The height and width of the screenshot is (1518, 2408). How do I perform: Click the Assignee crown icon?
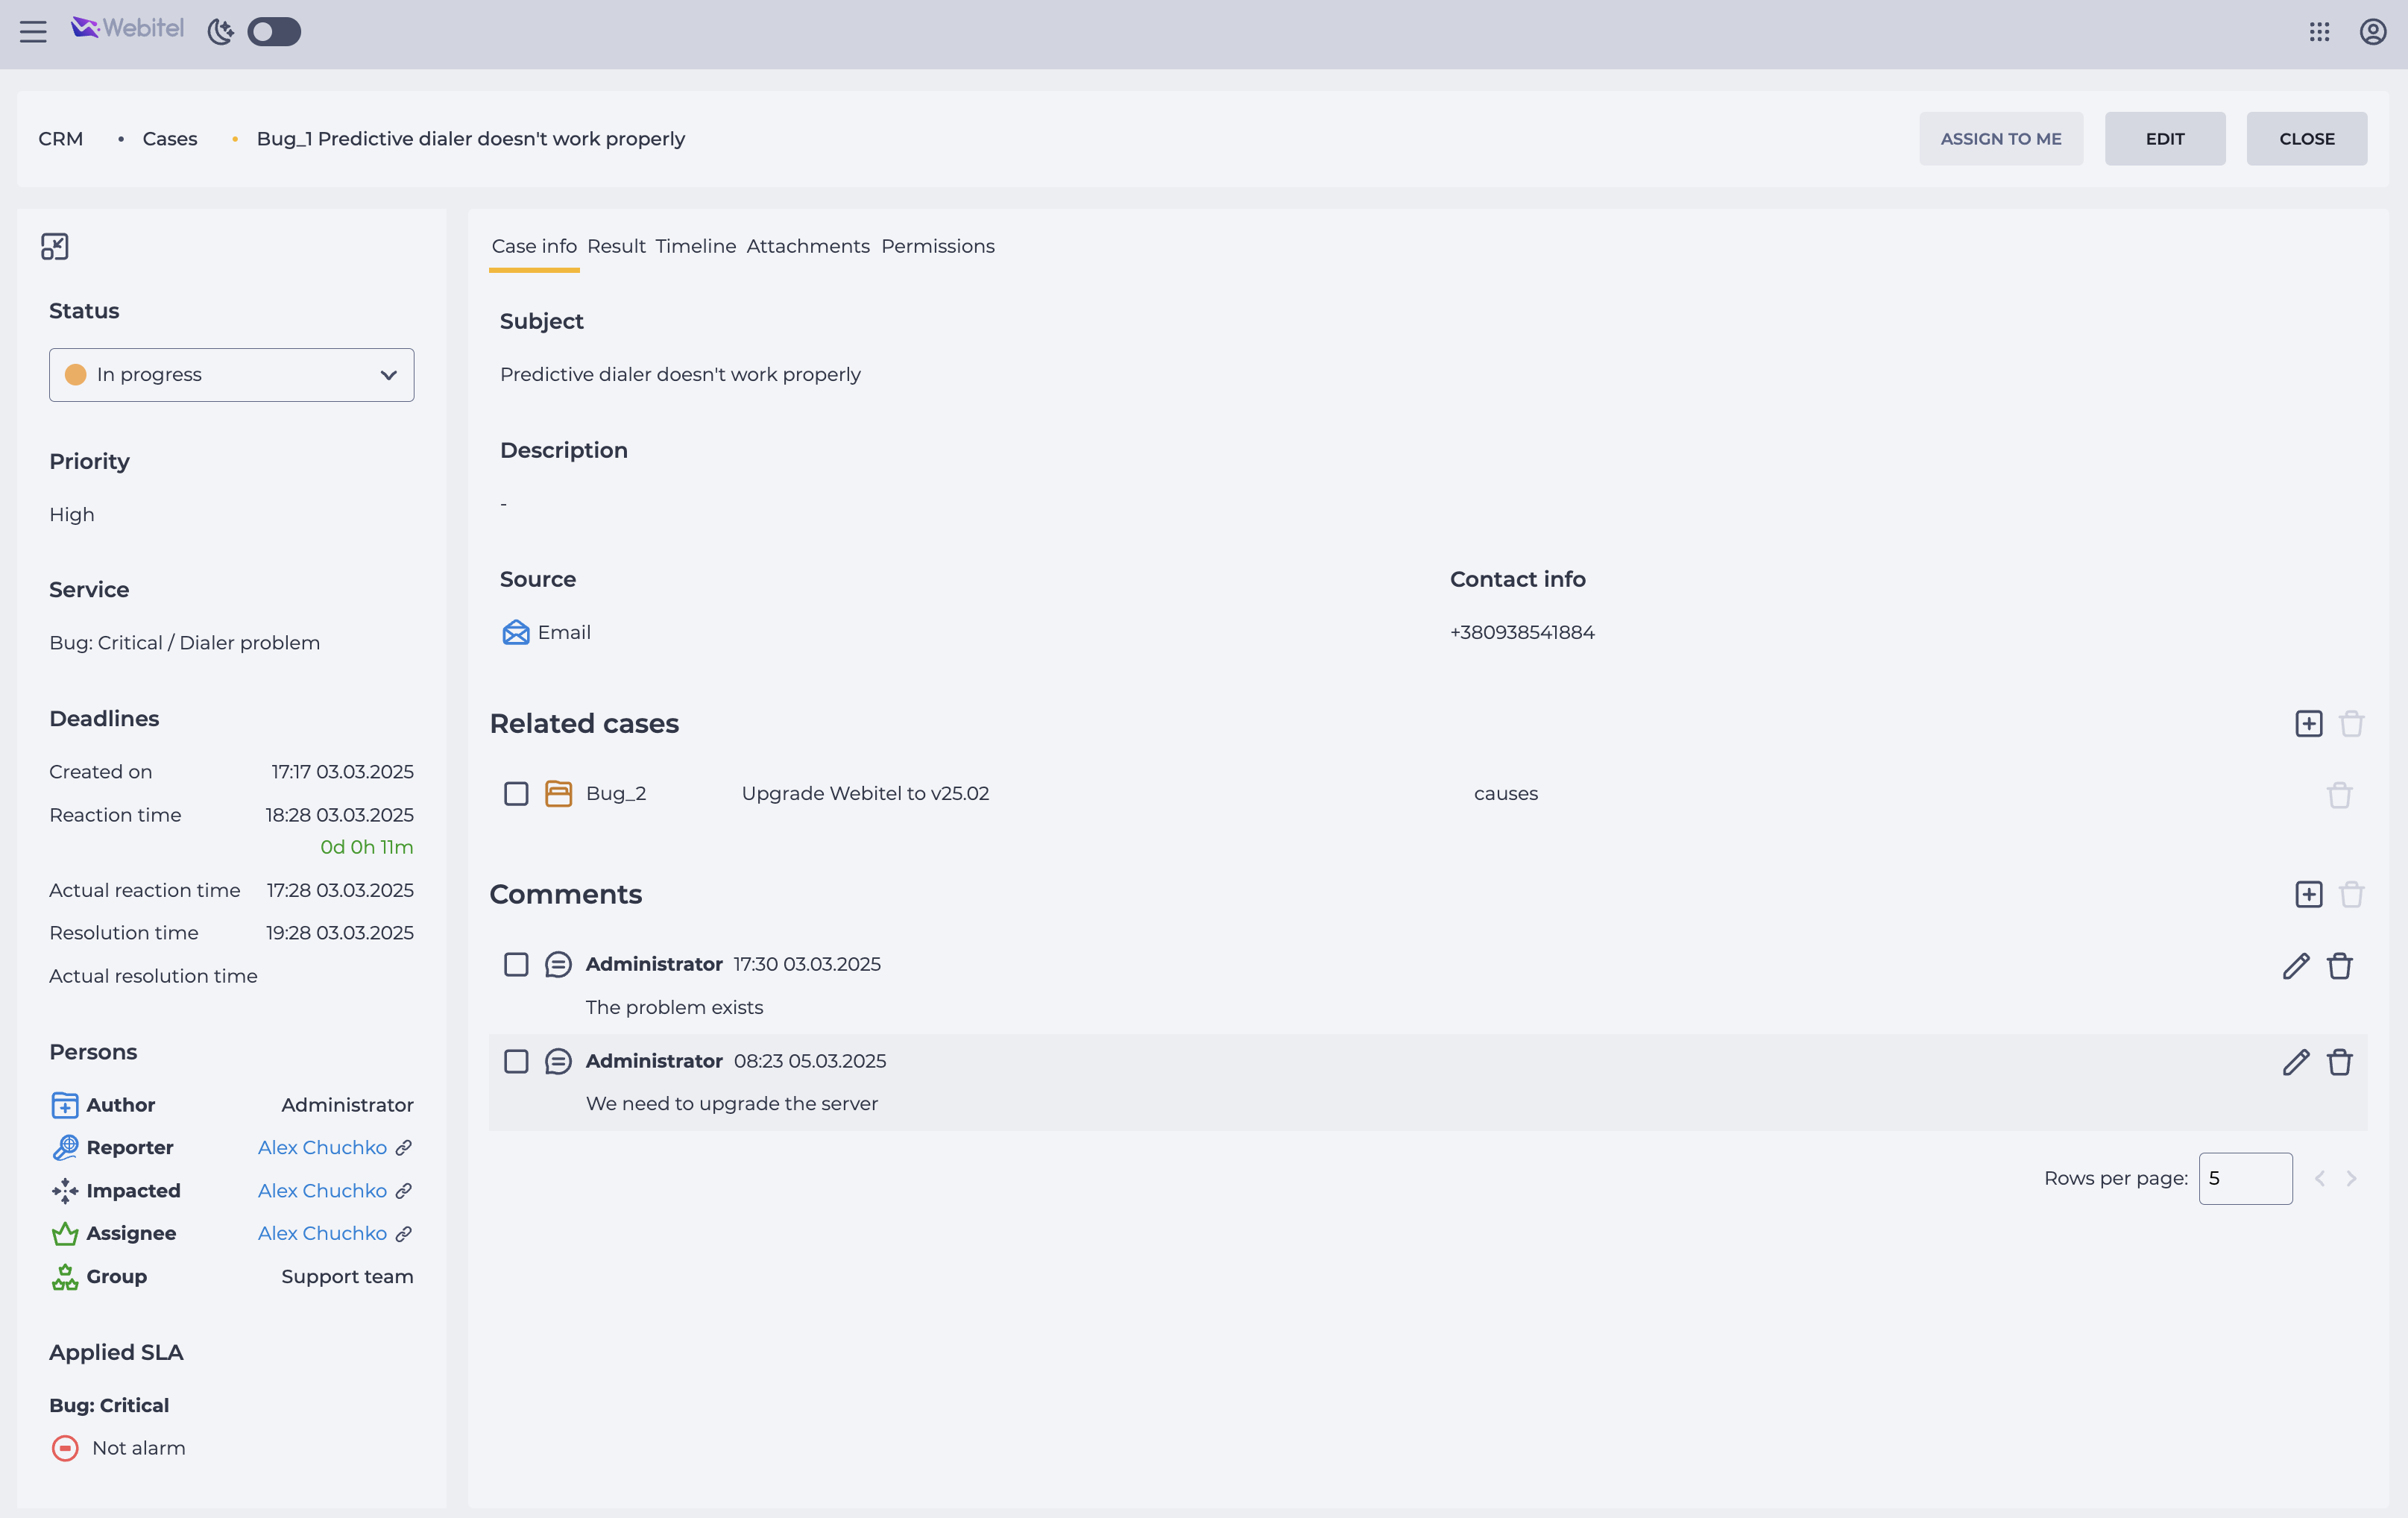point(65,1233)
